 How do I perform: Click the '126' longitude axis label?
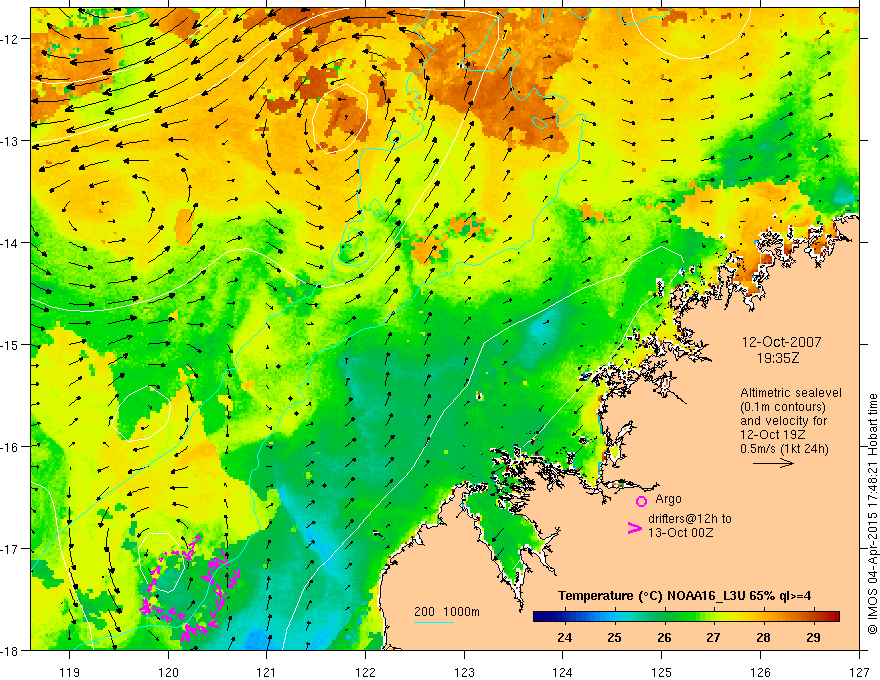click(x=760, y=672)
